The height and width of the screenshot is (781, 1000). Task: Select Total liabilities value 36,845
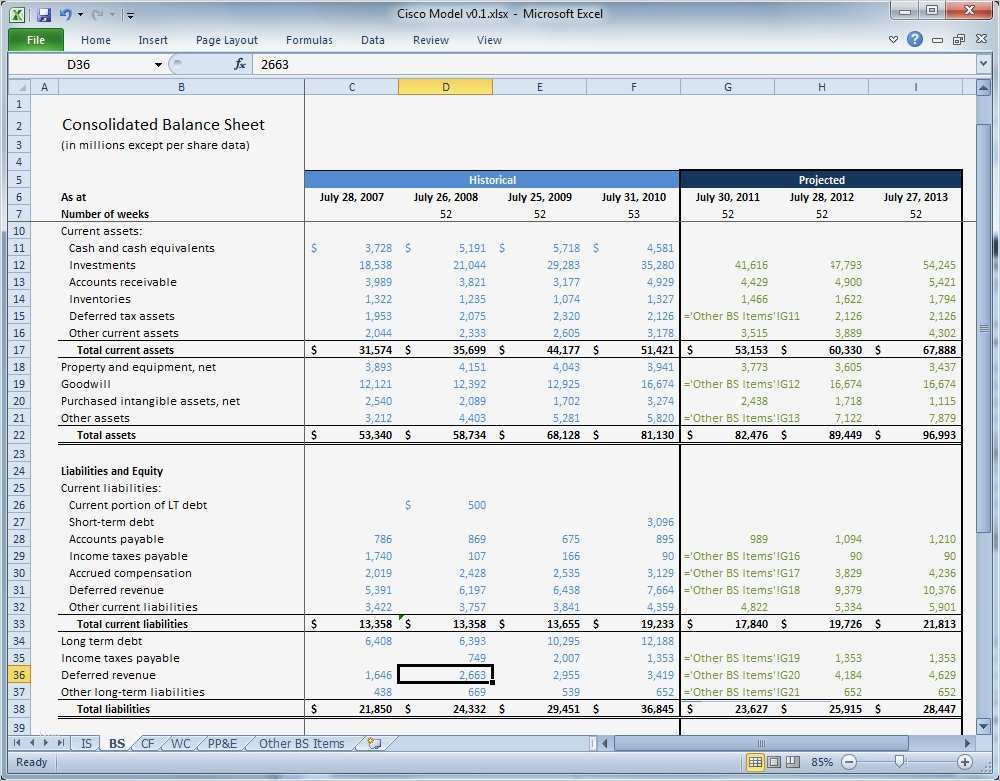[x=633, y=709]
